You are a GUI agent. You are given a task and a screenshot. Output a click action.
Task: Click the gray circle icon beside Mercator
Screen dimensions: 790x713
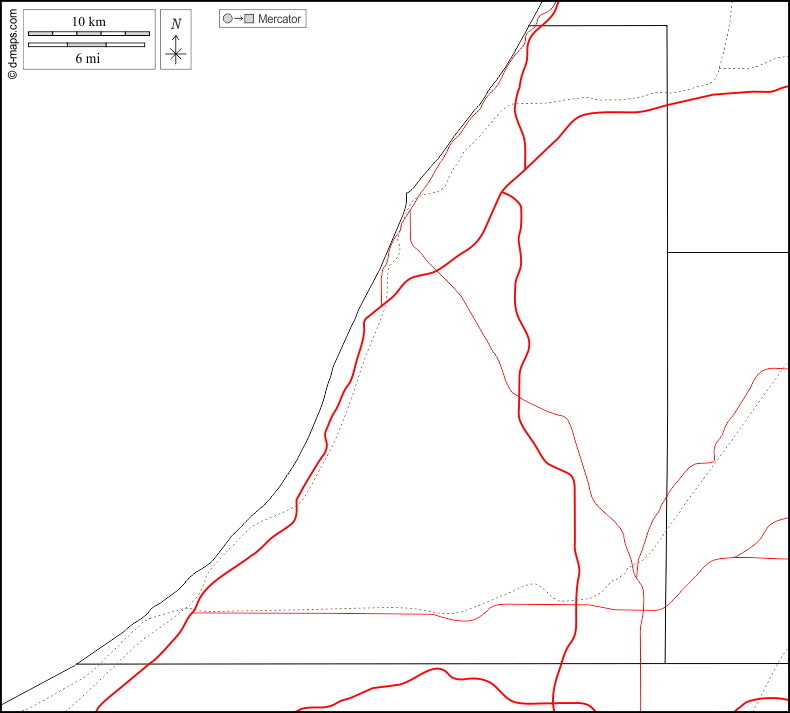pyautogui.click(x=227, y=19)
